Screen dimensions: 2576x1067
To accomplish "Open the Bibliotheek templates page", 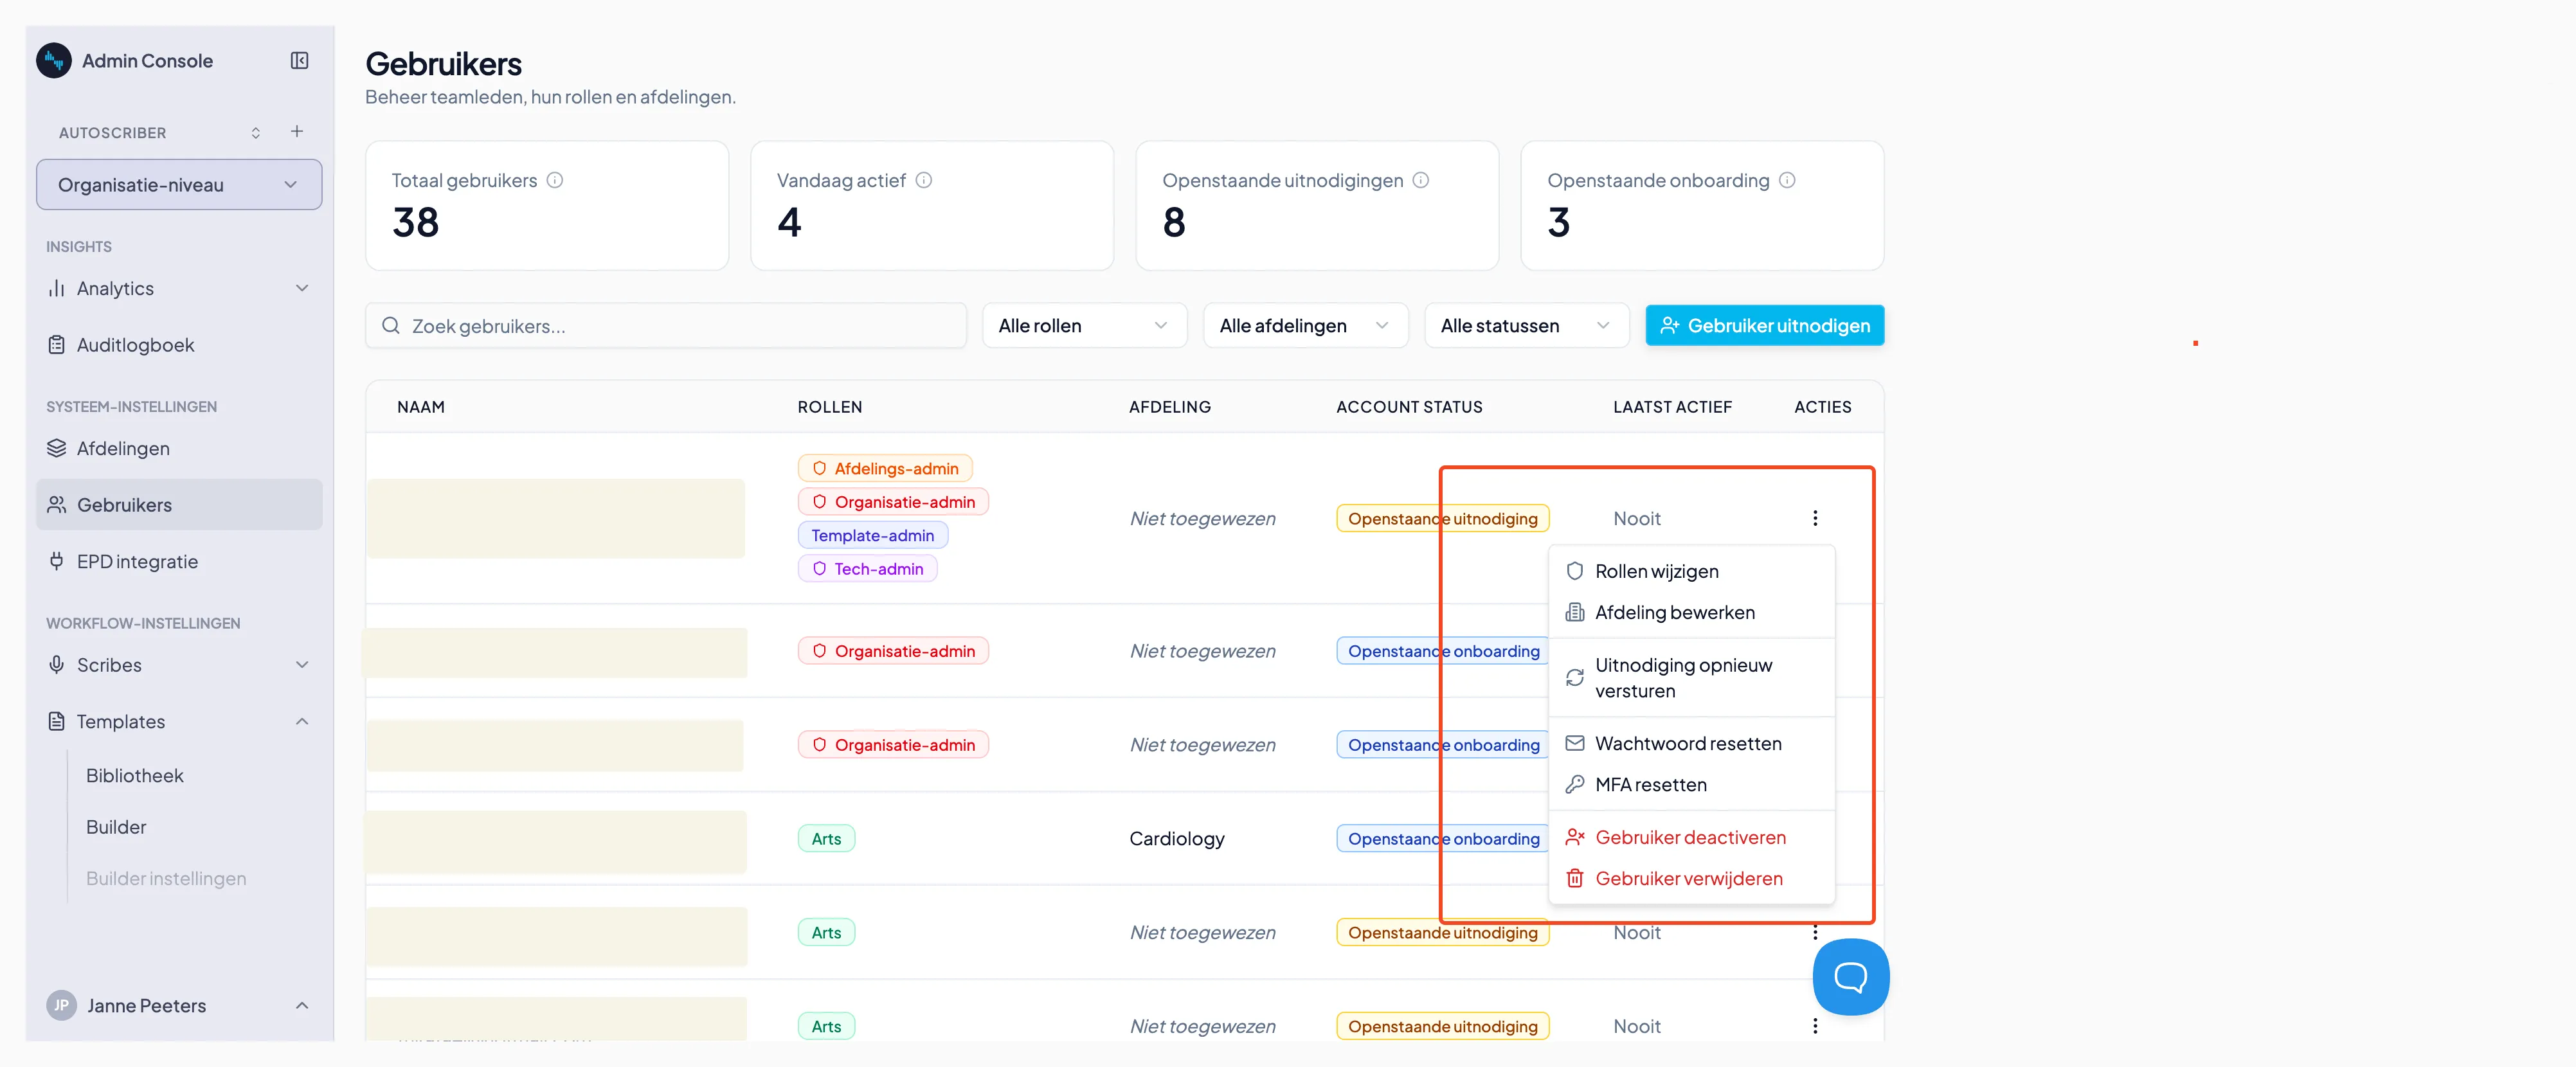I will click(135, 775).
